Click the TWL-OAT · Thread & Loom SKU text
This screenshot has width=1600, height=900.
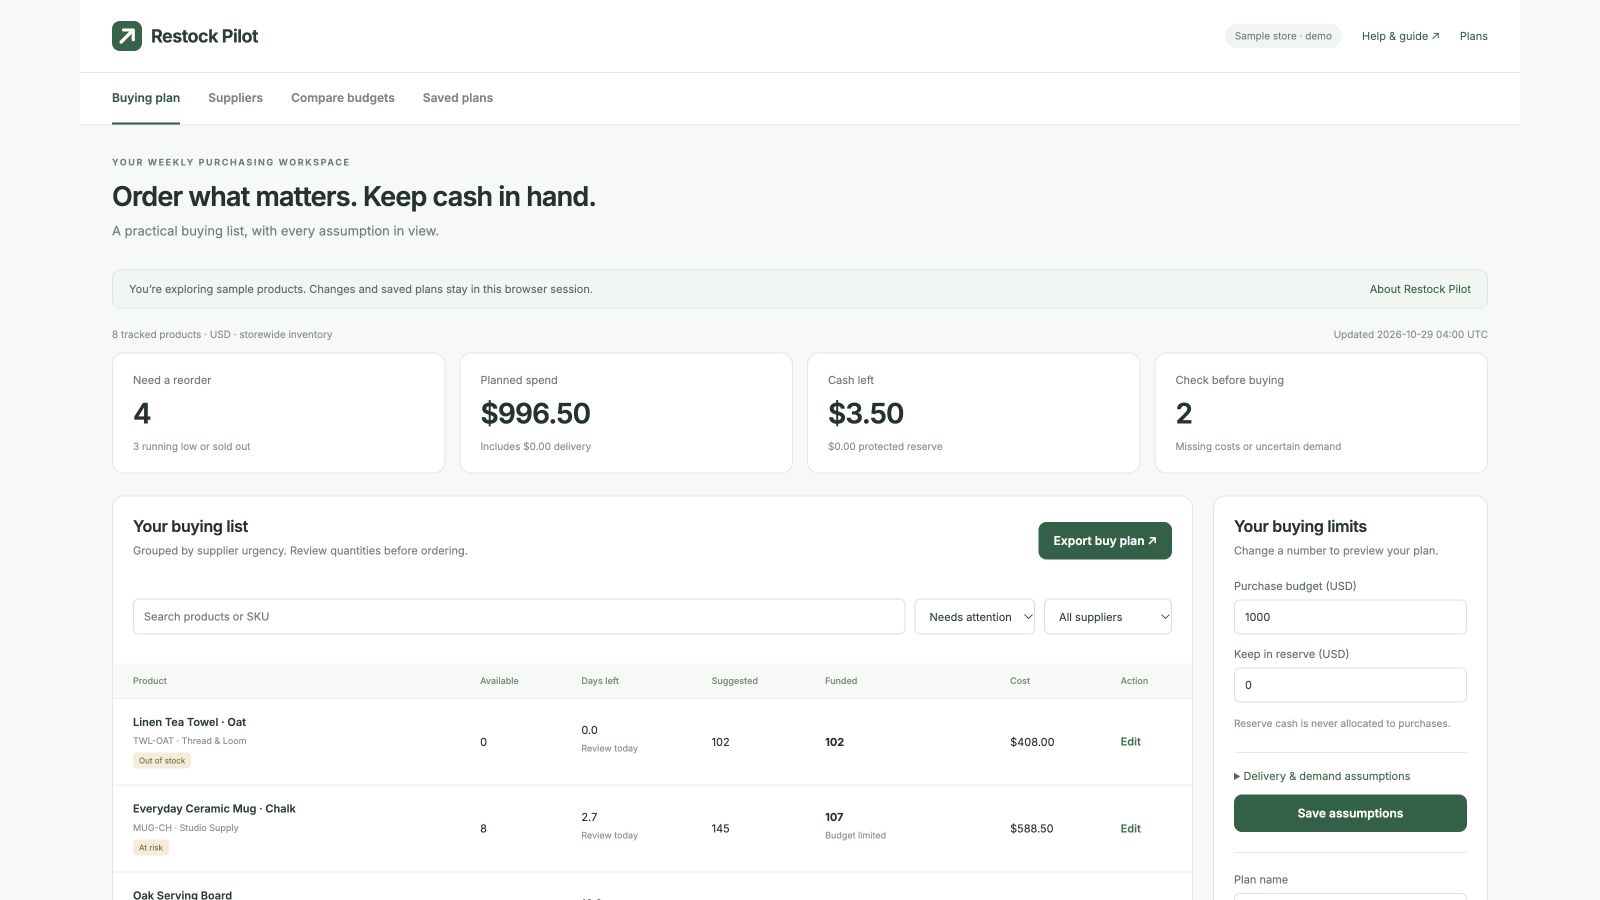pyautogui.click(x=189, y=741)
